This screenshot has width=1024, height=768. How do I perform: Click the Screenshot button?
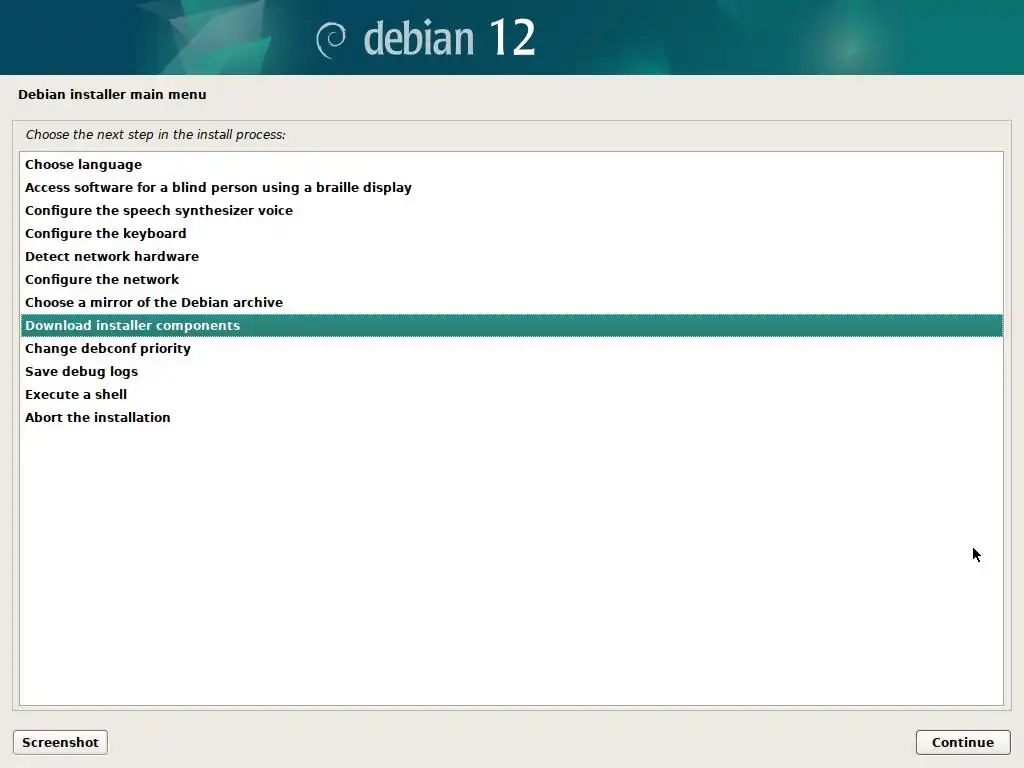(60, 743)
